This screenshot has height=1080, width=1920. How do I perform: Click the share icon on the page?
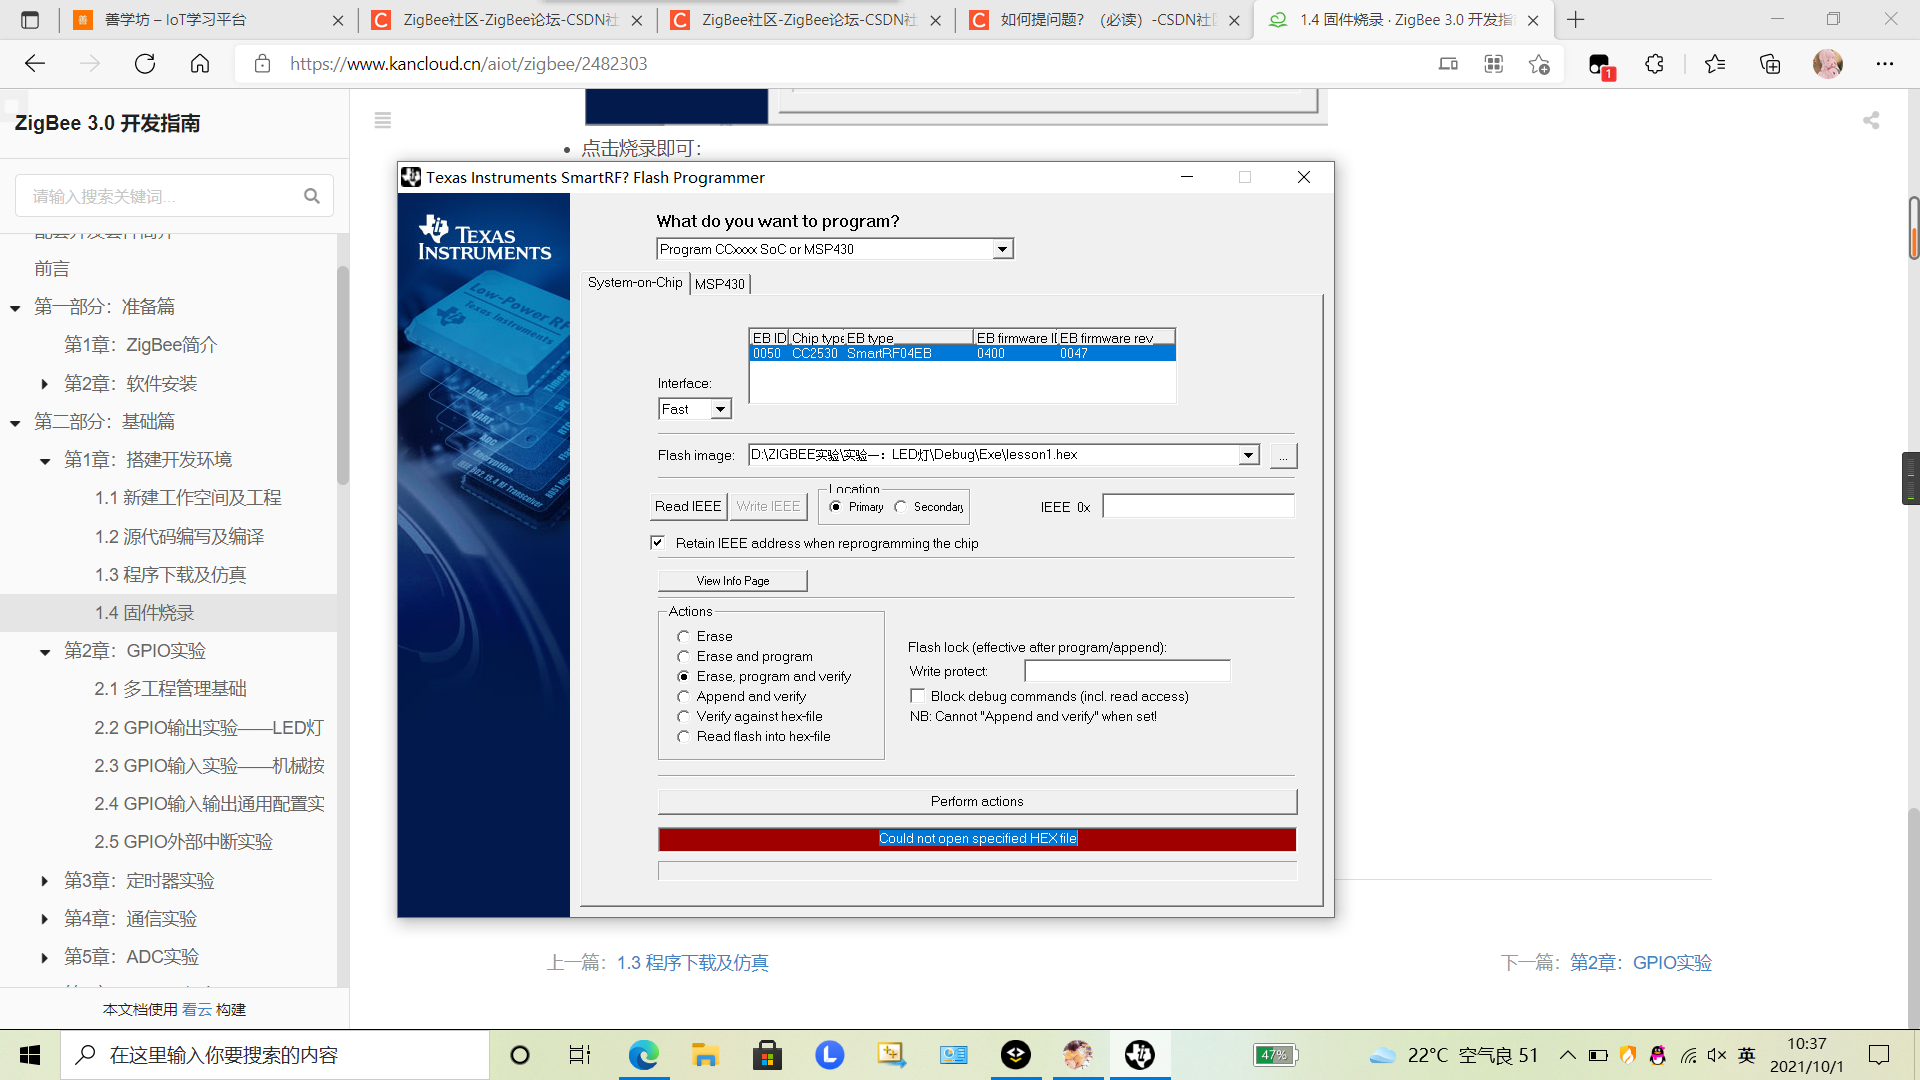[x=1871, y=120]
